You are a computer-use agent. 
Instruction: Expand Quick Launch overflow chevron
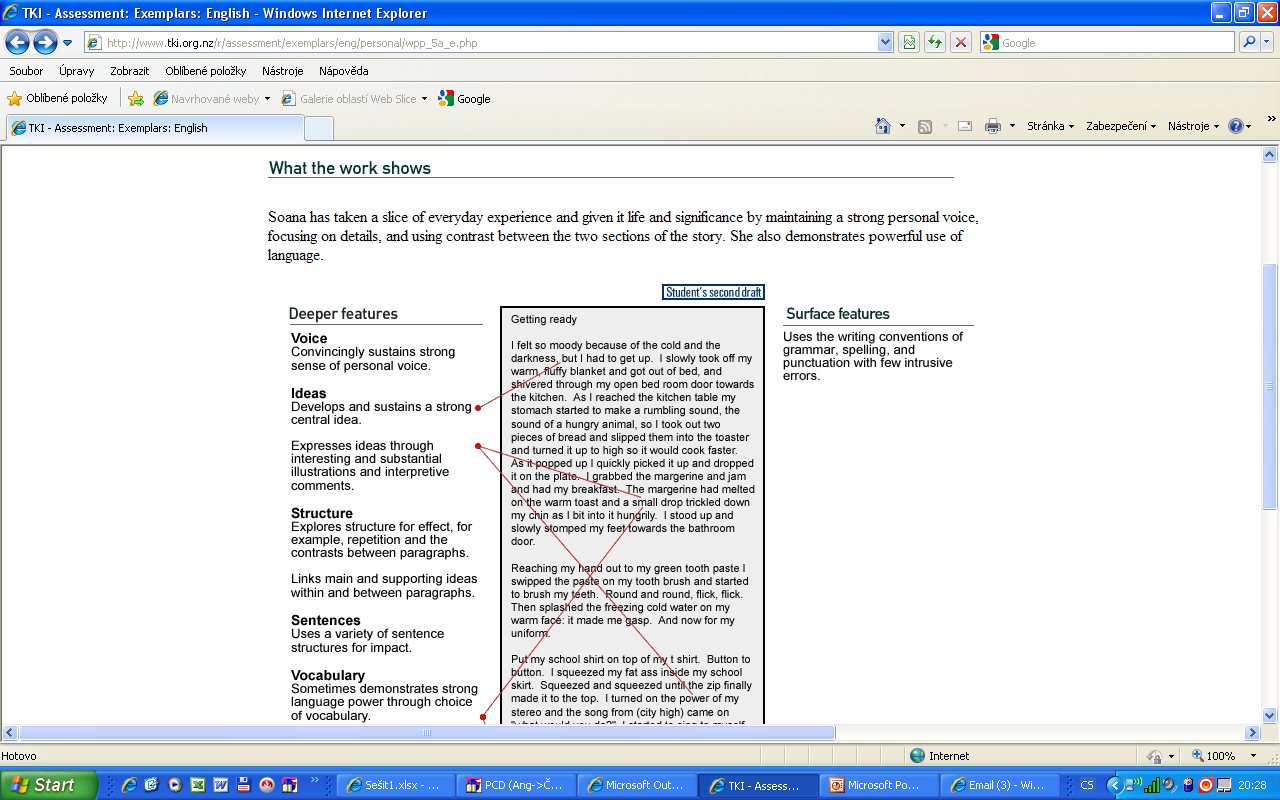[x=315, y=780]
